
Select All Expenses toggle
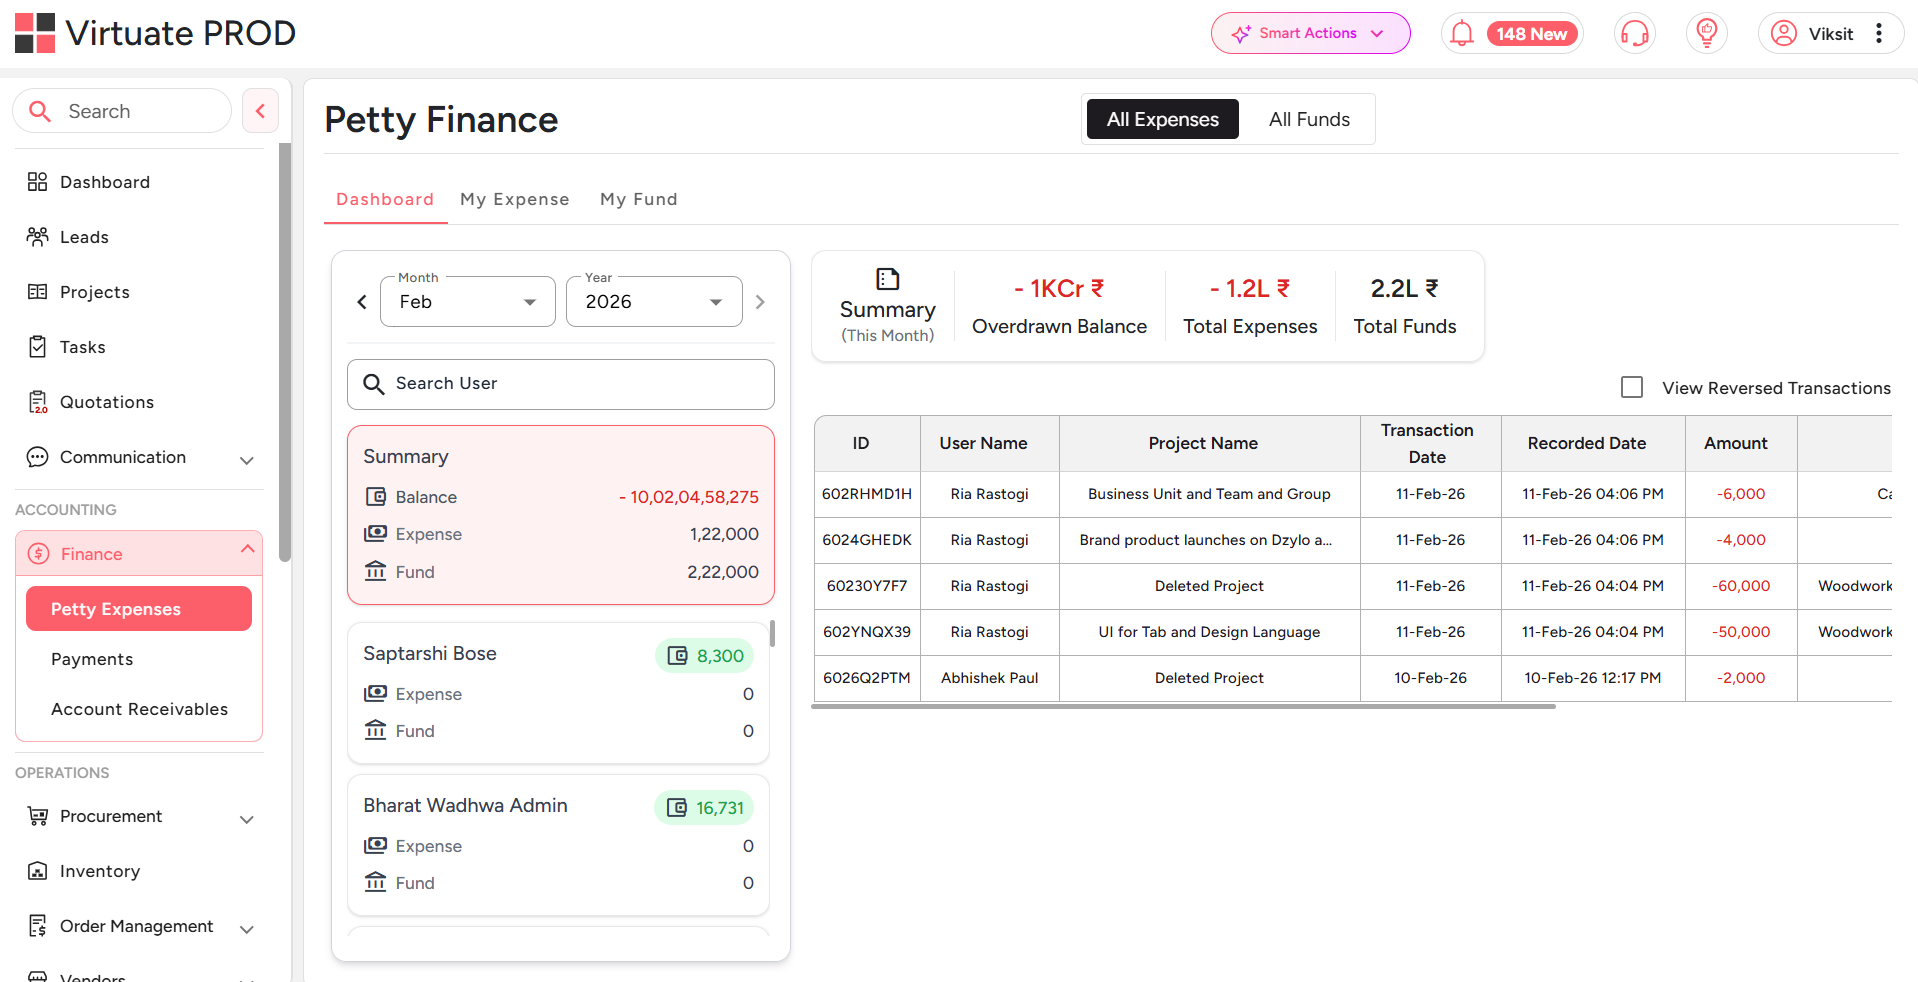[1161, 119]
